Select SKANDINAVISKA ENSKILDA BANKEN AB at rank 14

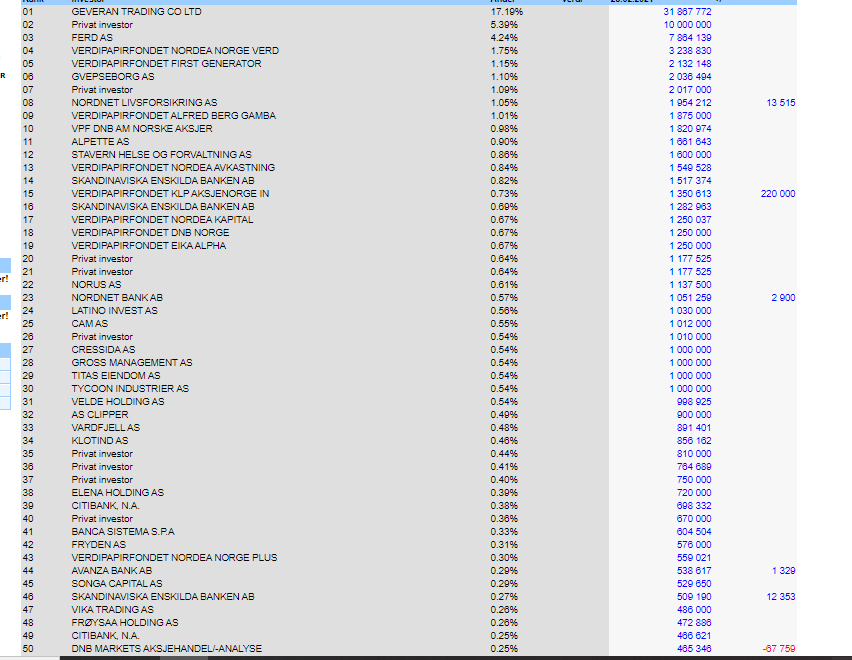[163, 181]
